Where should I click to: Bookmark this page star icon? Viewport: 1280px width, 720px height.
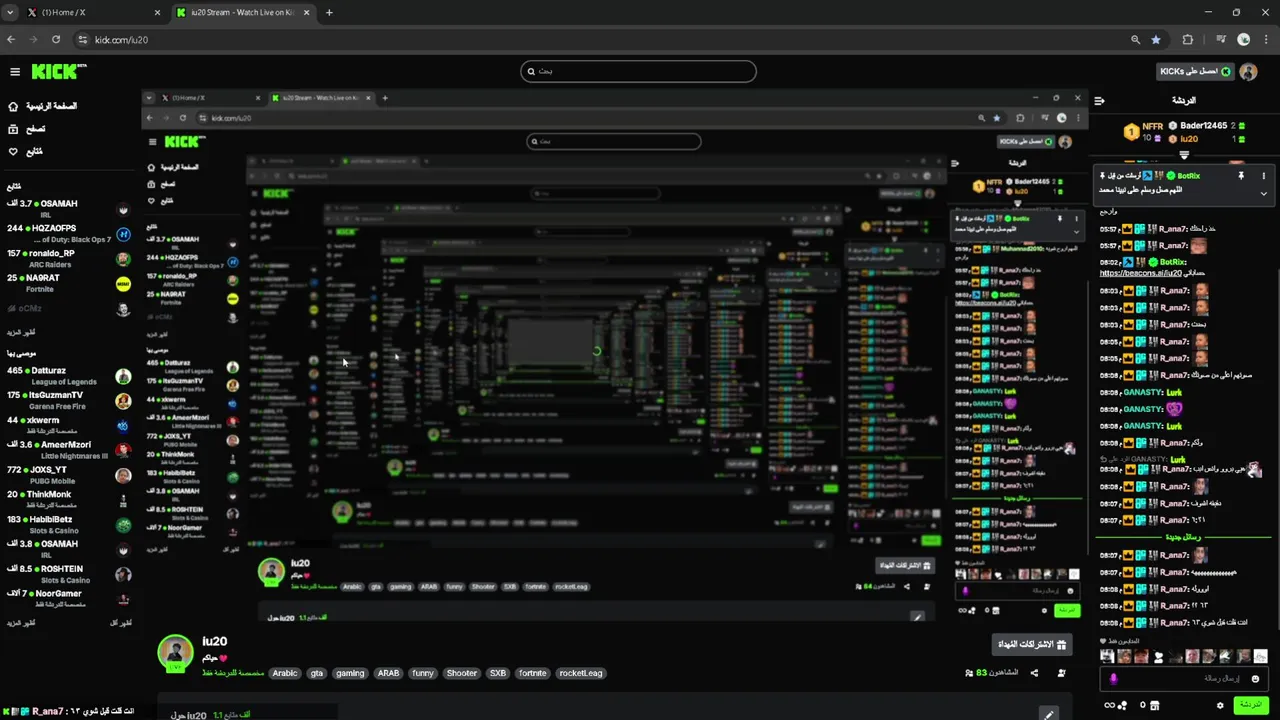coord(1156,39)
